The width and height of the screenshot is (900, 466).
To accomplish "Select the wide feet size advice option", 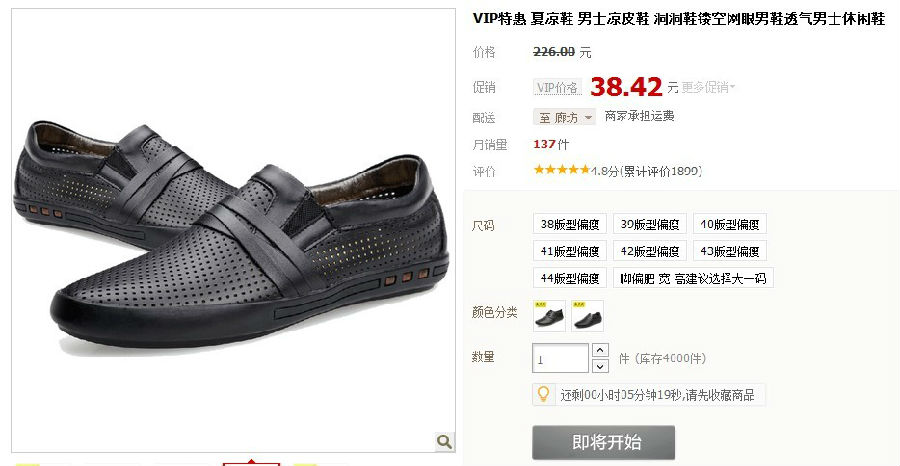I will tap(693, 278).
